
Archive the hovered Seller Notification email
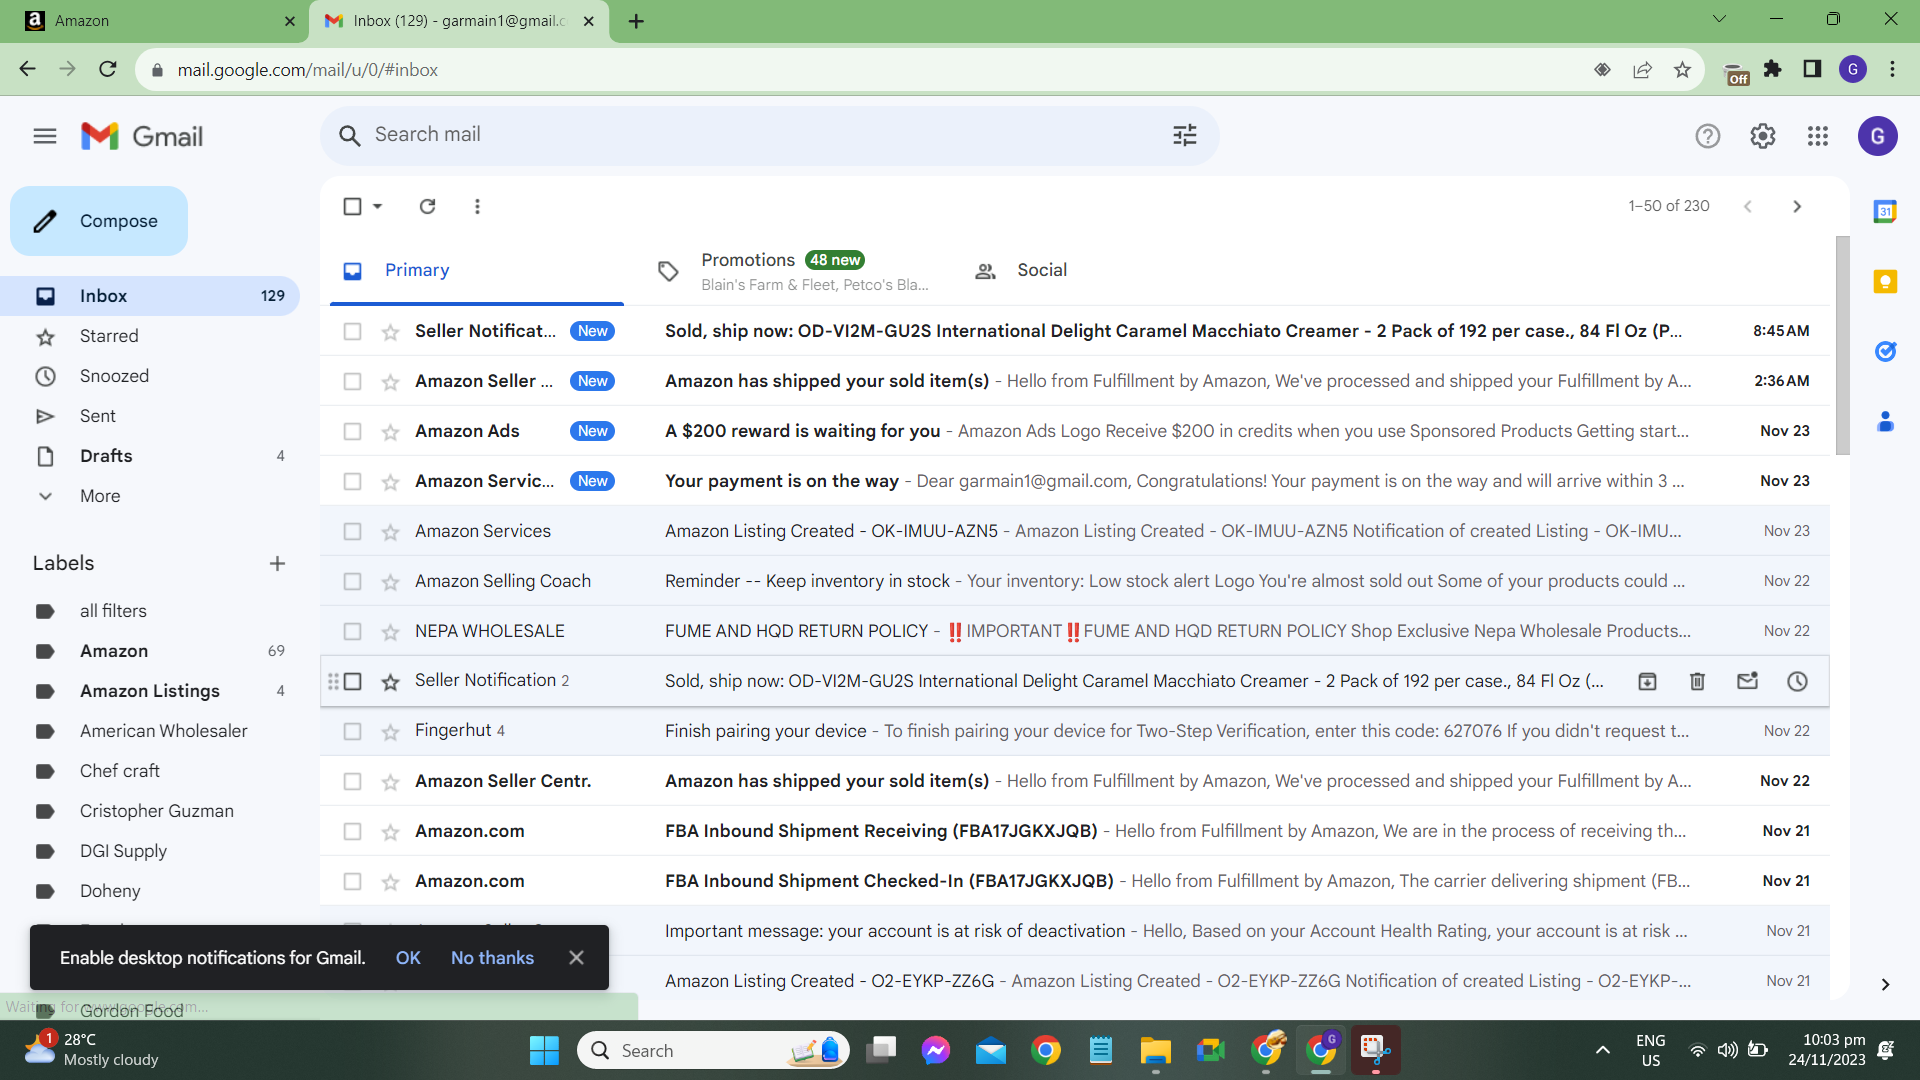point(1647,681)
